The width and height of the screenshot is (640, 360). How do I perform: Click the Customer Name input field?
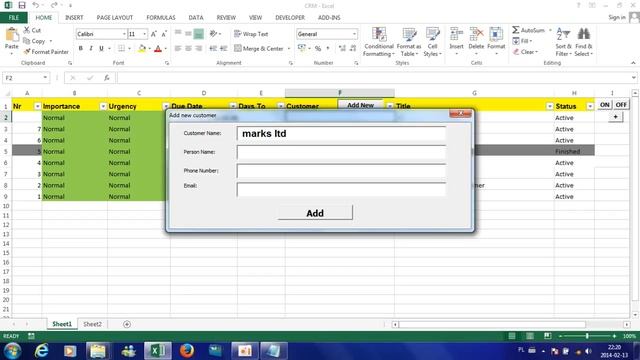(341, 133)
